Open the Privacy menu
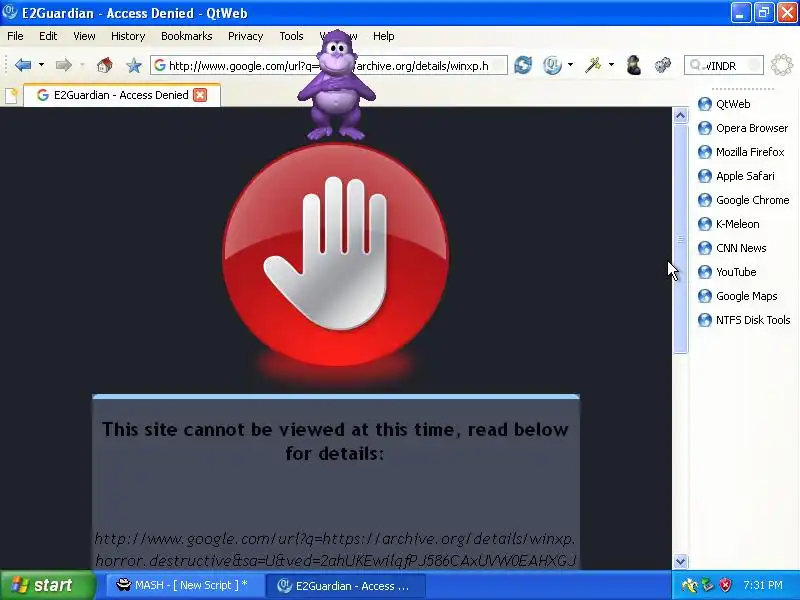Viewport: 800px width, 600px height. point(245,36)
